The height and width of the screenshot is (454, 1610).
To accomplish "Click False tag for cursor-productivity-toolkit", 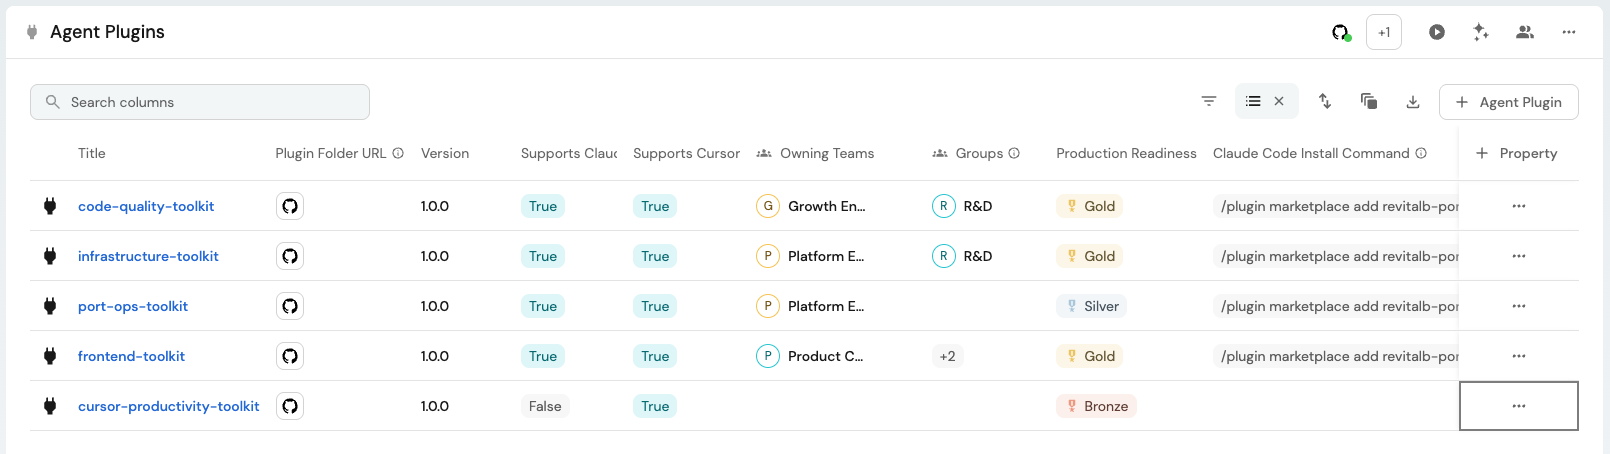I will 545,406.
